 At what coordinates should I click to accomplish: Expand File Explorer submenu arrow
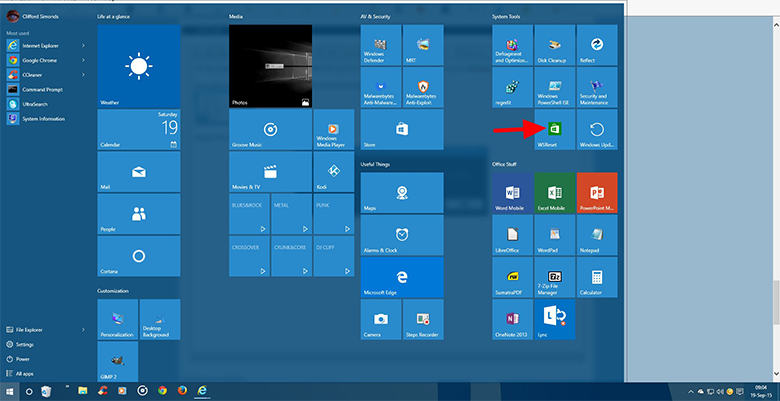pyautogui.click(x=83, y=329)
